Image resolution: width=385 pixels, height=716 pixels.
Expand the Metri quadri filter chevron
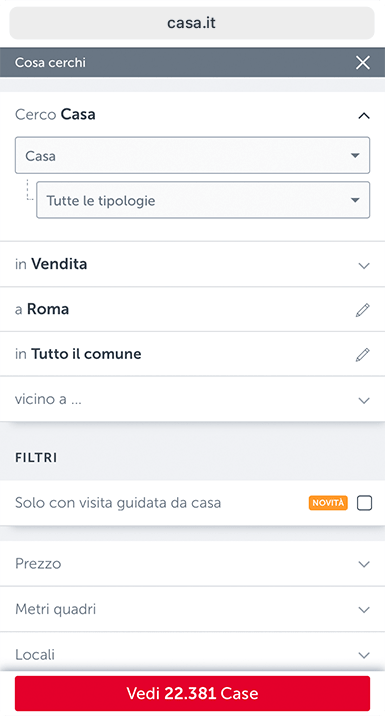tap(364, 610)
